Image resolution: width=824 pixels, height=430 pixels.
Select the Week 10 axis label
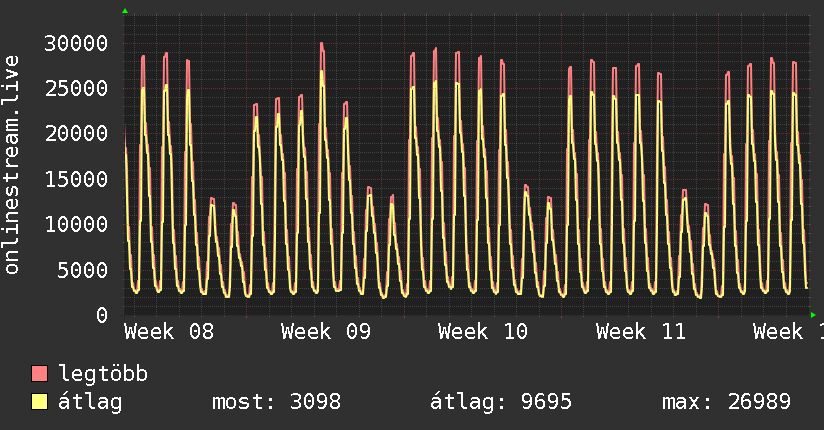pyautogui.click(x=483, y=332)
